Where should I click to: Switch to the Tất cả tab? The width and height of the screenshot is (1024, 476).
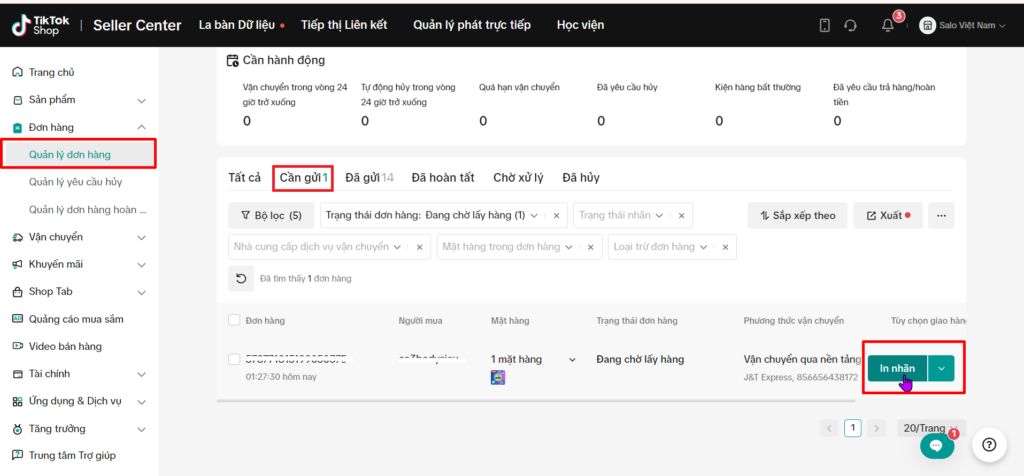pos(245,178)
